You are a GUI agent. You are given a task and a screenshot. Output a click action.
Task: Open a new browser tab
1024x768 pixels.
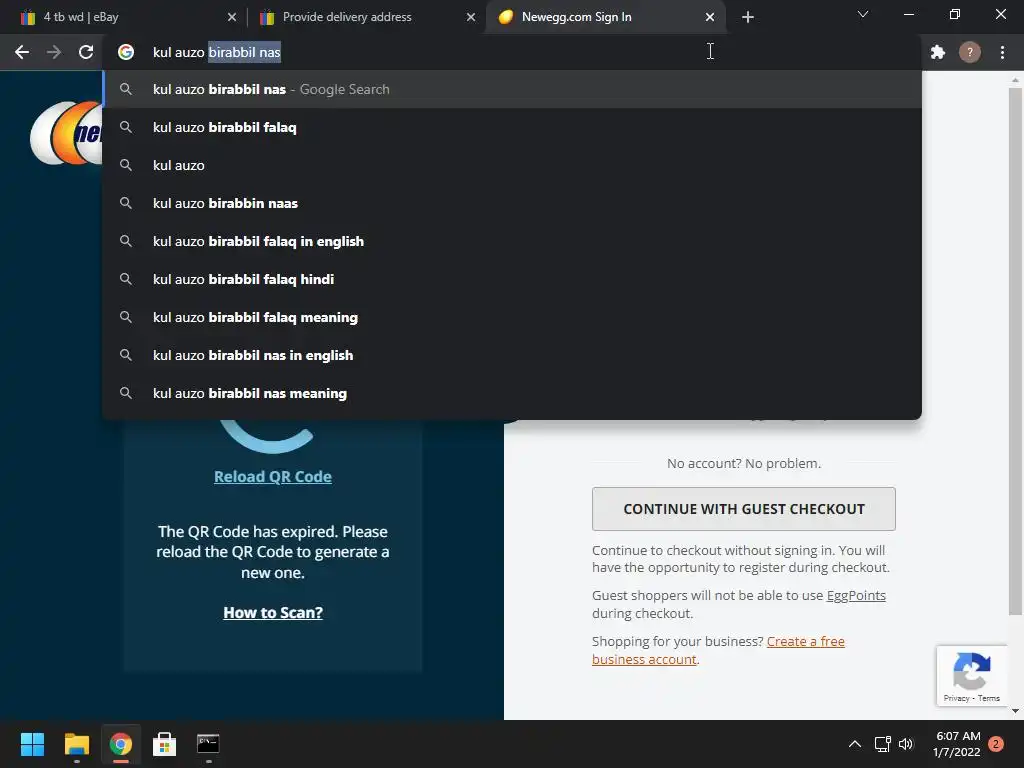coord(748,17)
